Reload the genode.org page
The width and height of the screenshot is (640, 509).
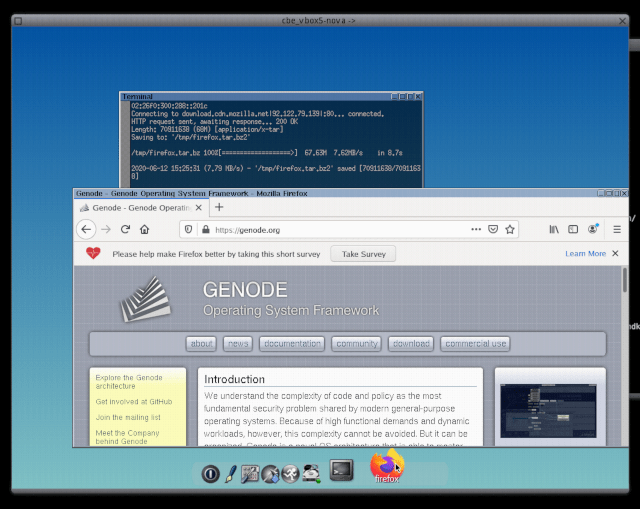coord(125,229)
